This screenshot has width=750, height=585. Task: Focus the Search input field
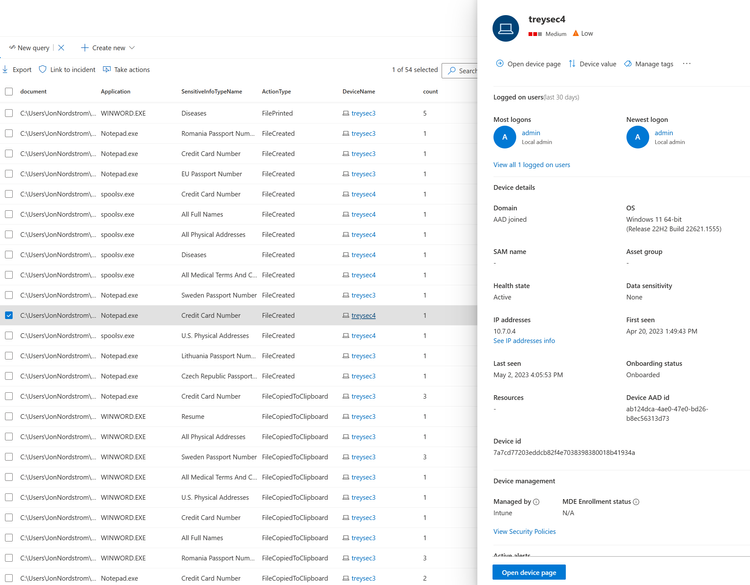(x=460, y=71)
